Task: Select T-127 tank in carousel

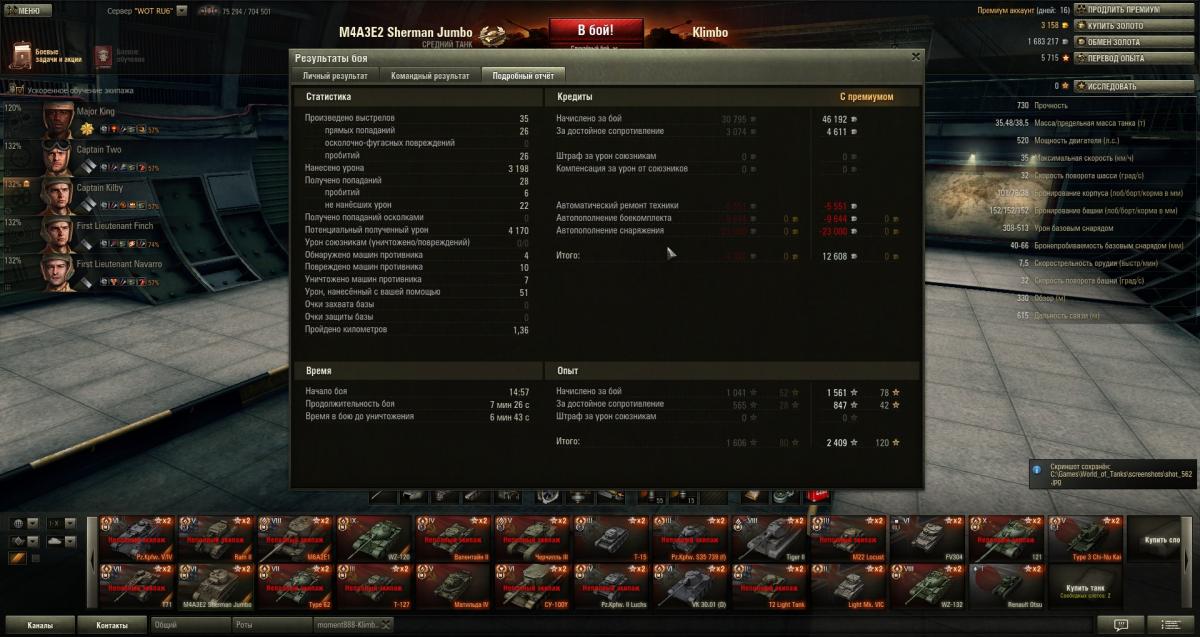Action: click(375, 587)
